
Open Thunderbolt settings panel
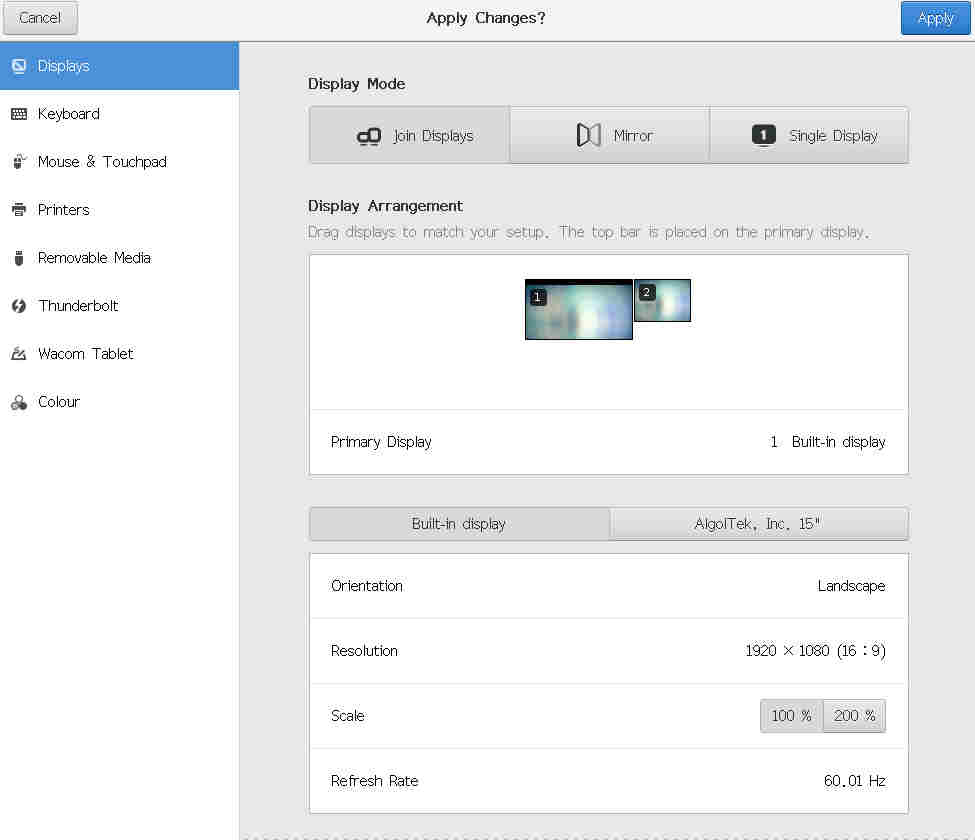[x=119, y=305]
